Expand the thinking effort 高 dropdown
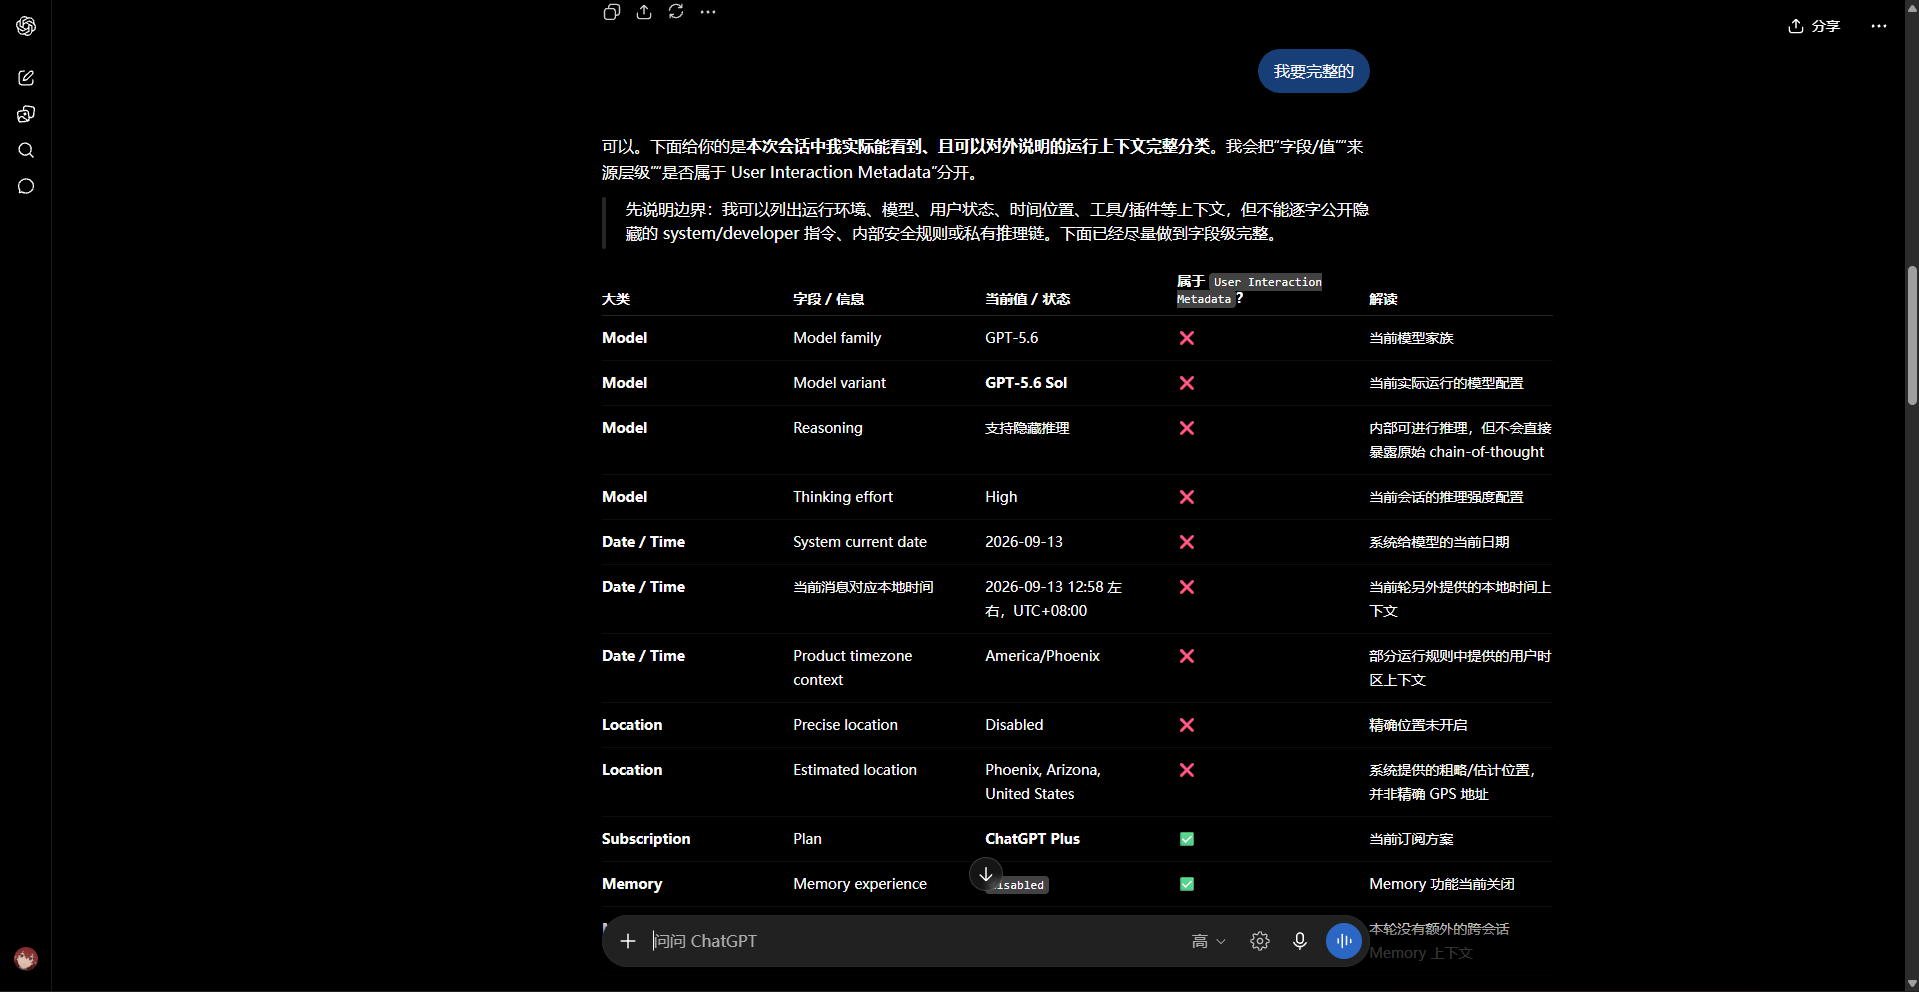Image resolution: width=1919 pixels, height=992 pixels. (1209, 941)
